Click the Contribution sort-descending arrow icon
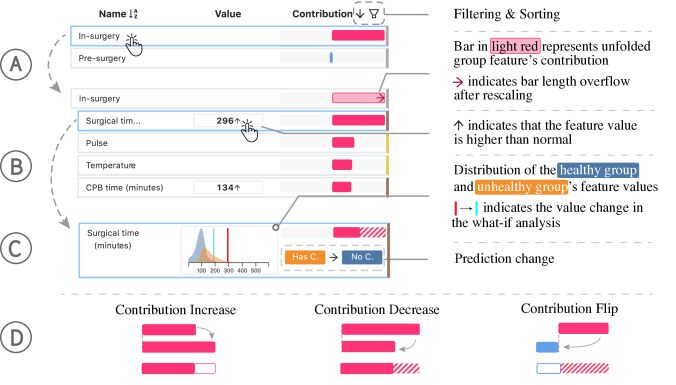This screenshot has height=385, width=676. [x=360, y=14]
